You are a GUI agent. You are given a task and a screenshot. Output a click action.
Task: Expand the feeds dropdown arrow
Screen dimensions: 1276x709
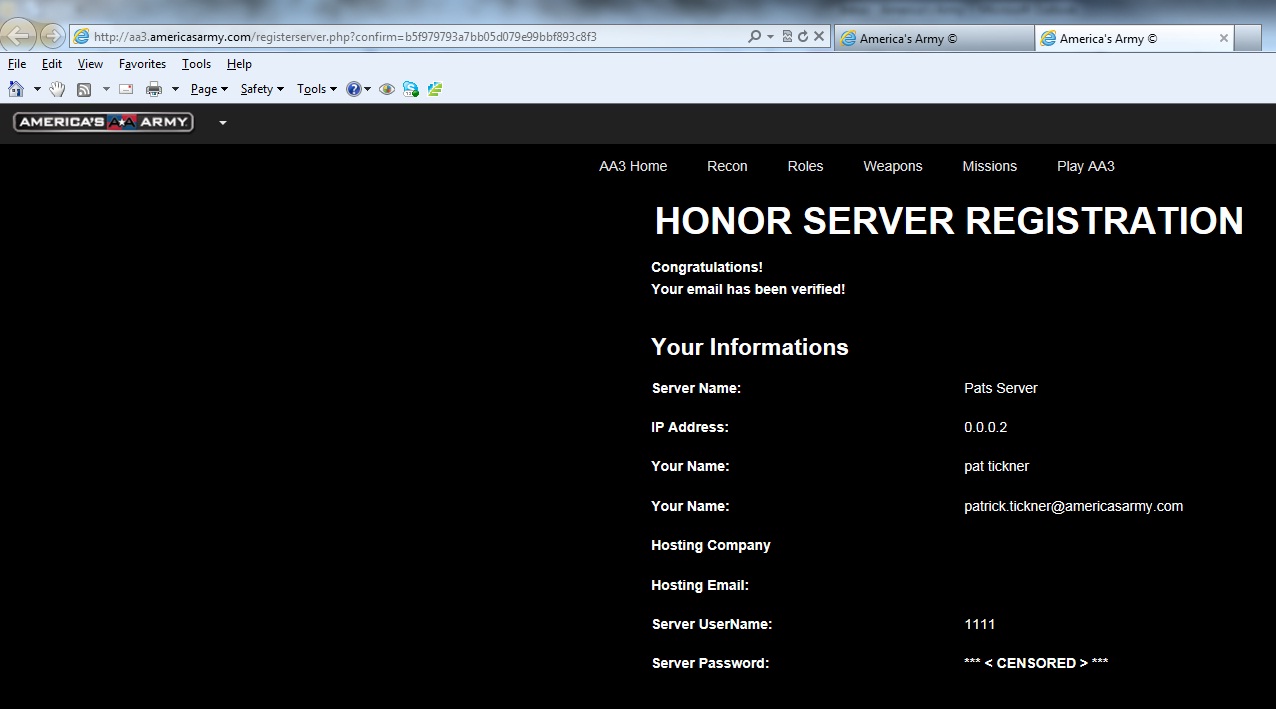(x=106, y=89)
